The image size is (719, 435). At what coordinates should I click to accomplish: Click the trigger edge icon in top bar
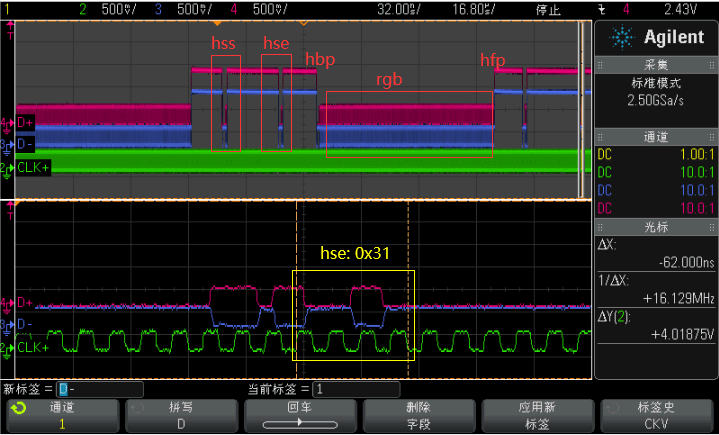602,8
